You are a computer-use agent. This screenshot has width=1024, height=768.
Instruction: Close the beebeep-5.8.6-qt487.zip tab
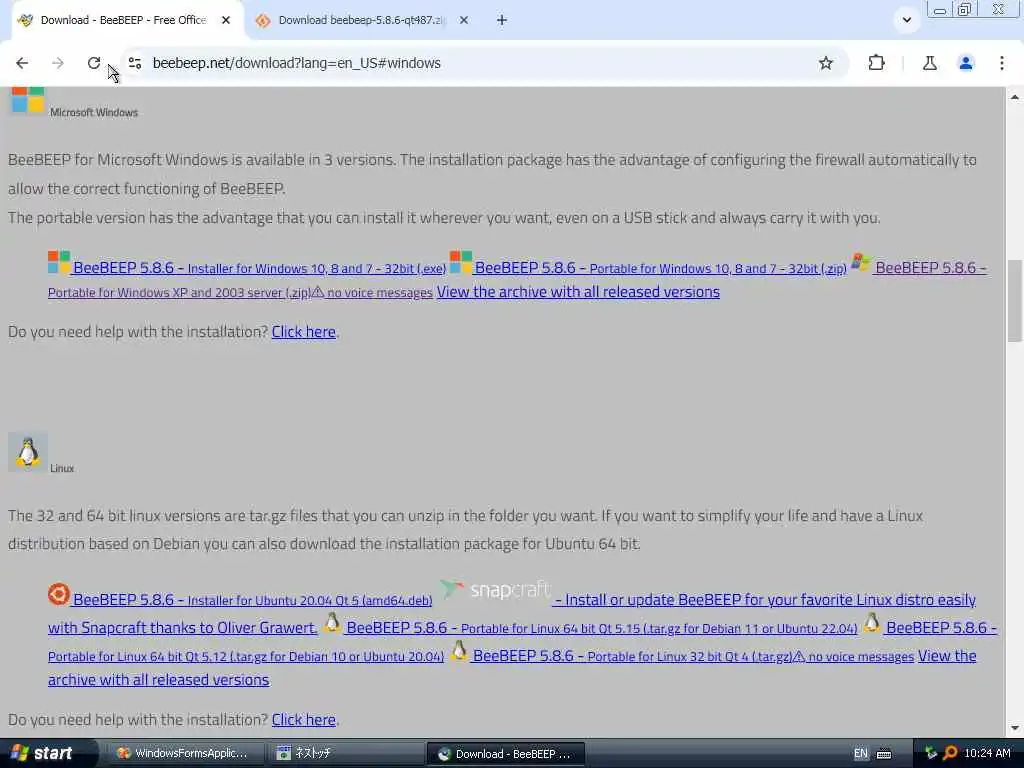pos(464,20)
